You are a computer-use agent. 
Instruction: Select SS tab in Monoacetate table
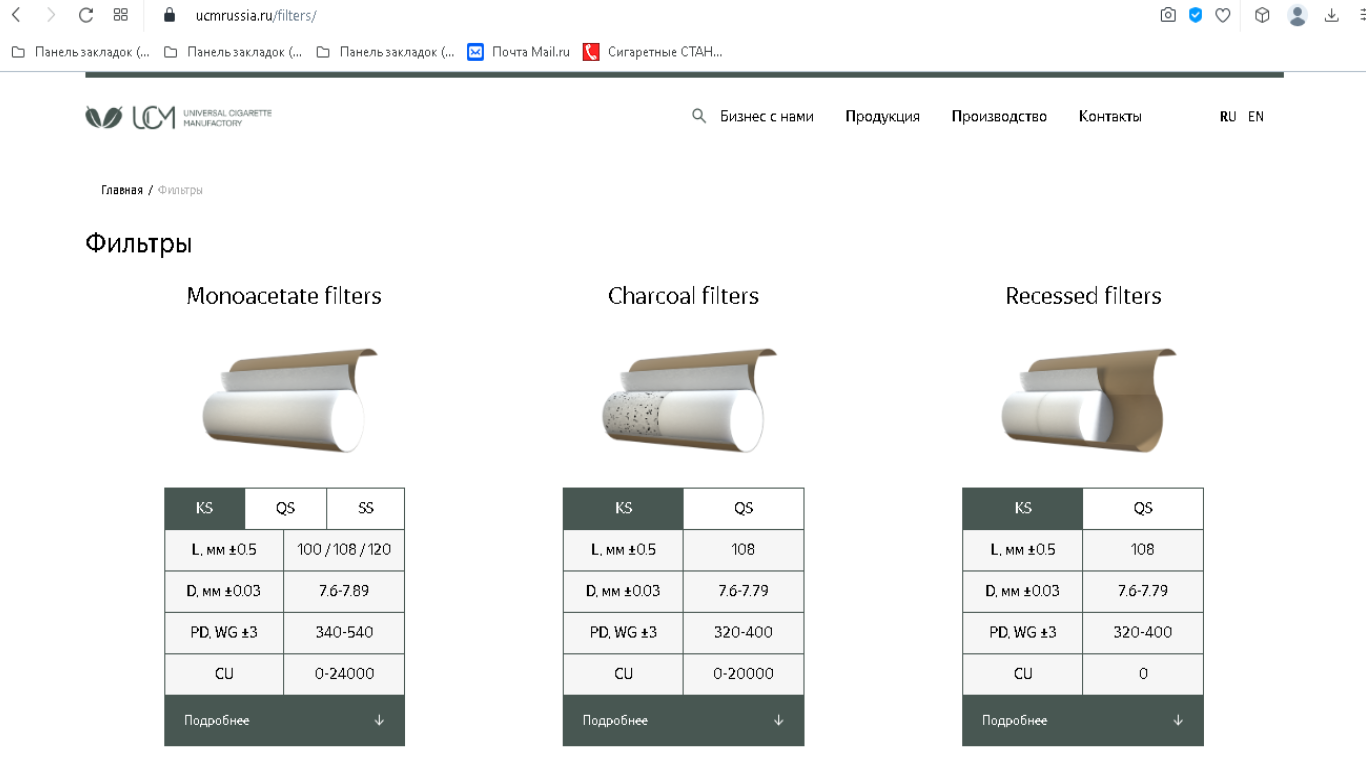pyautogui.click(x=365, y=508)
